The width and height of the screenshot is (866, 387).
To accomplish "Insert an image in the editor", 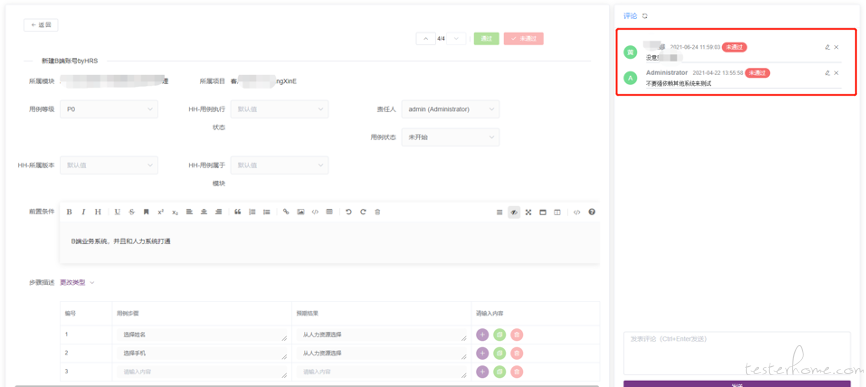I will [301, 212].
